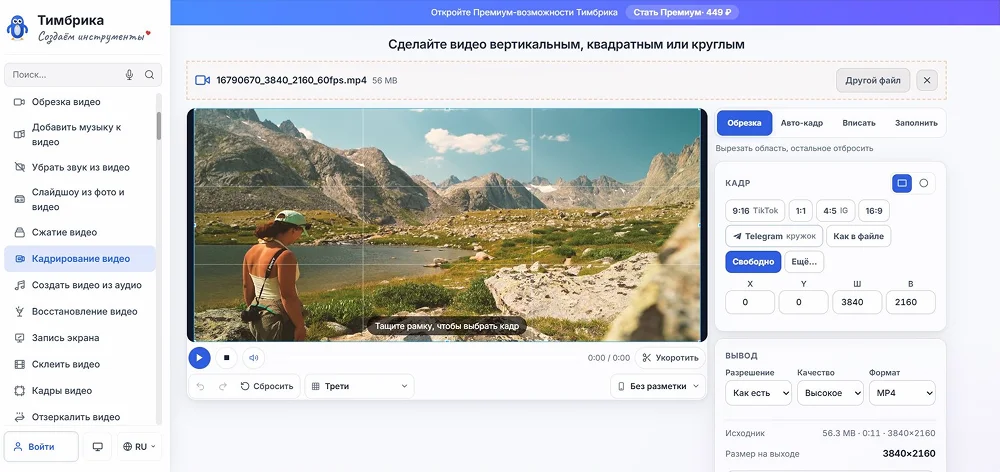Image resolution: width=1000 pixels, height=472 pixels.
Task: Stop the video playback
Action: pos(226,358)
